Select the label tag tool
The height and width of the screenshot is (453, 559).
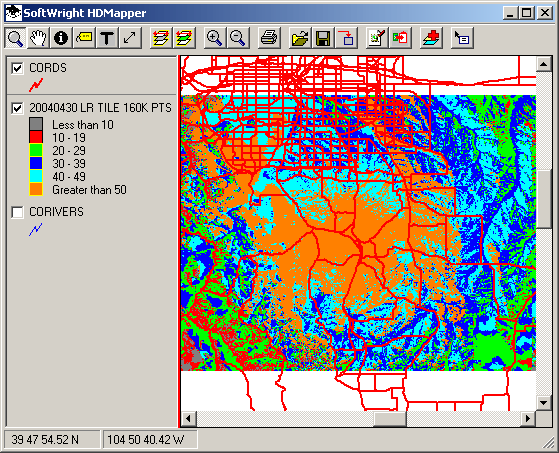coord(84,38)
